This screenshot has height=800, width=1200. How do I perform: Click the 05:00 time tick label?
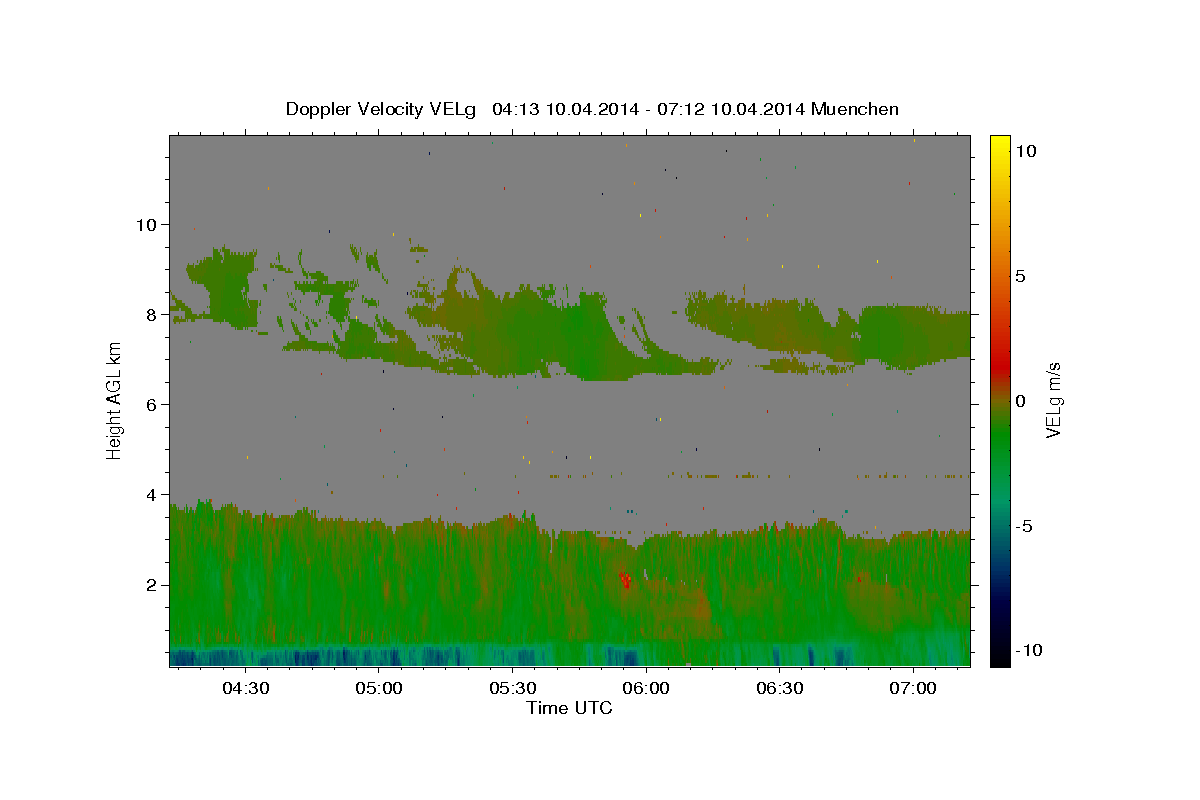378,689
